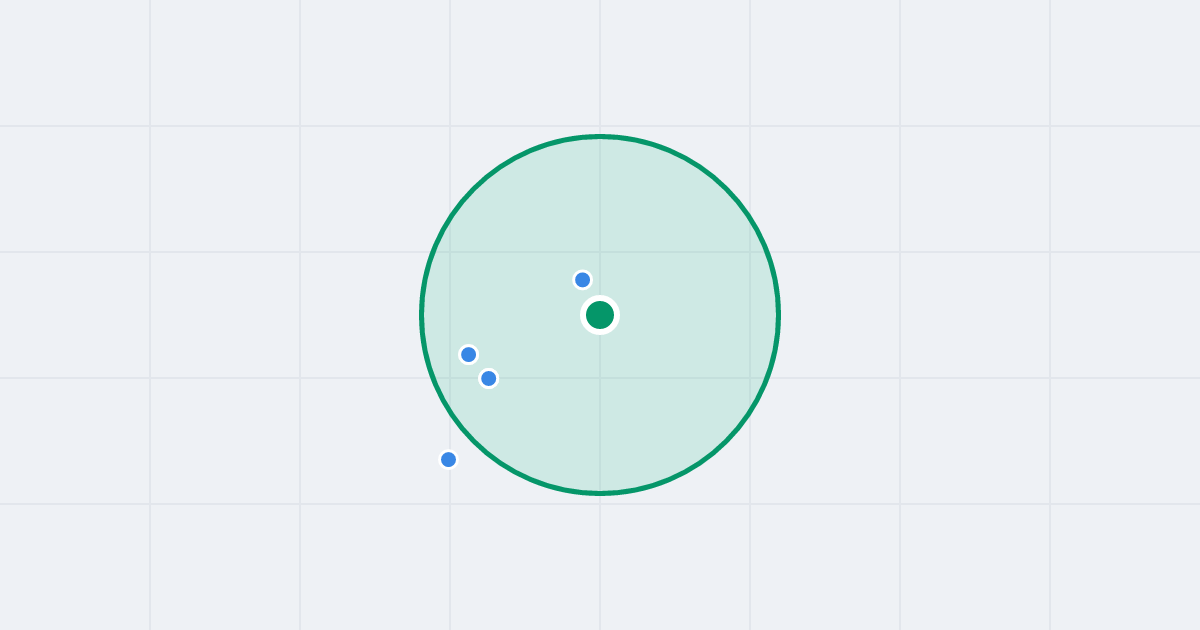Click the green center marker of the circle

click(600, 315)
